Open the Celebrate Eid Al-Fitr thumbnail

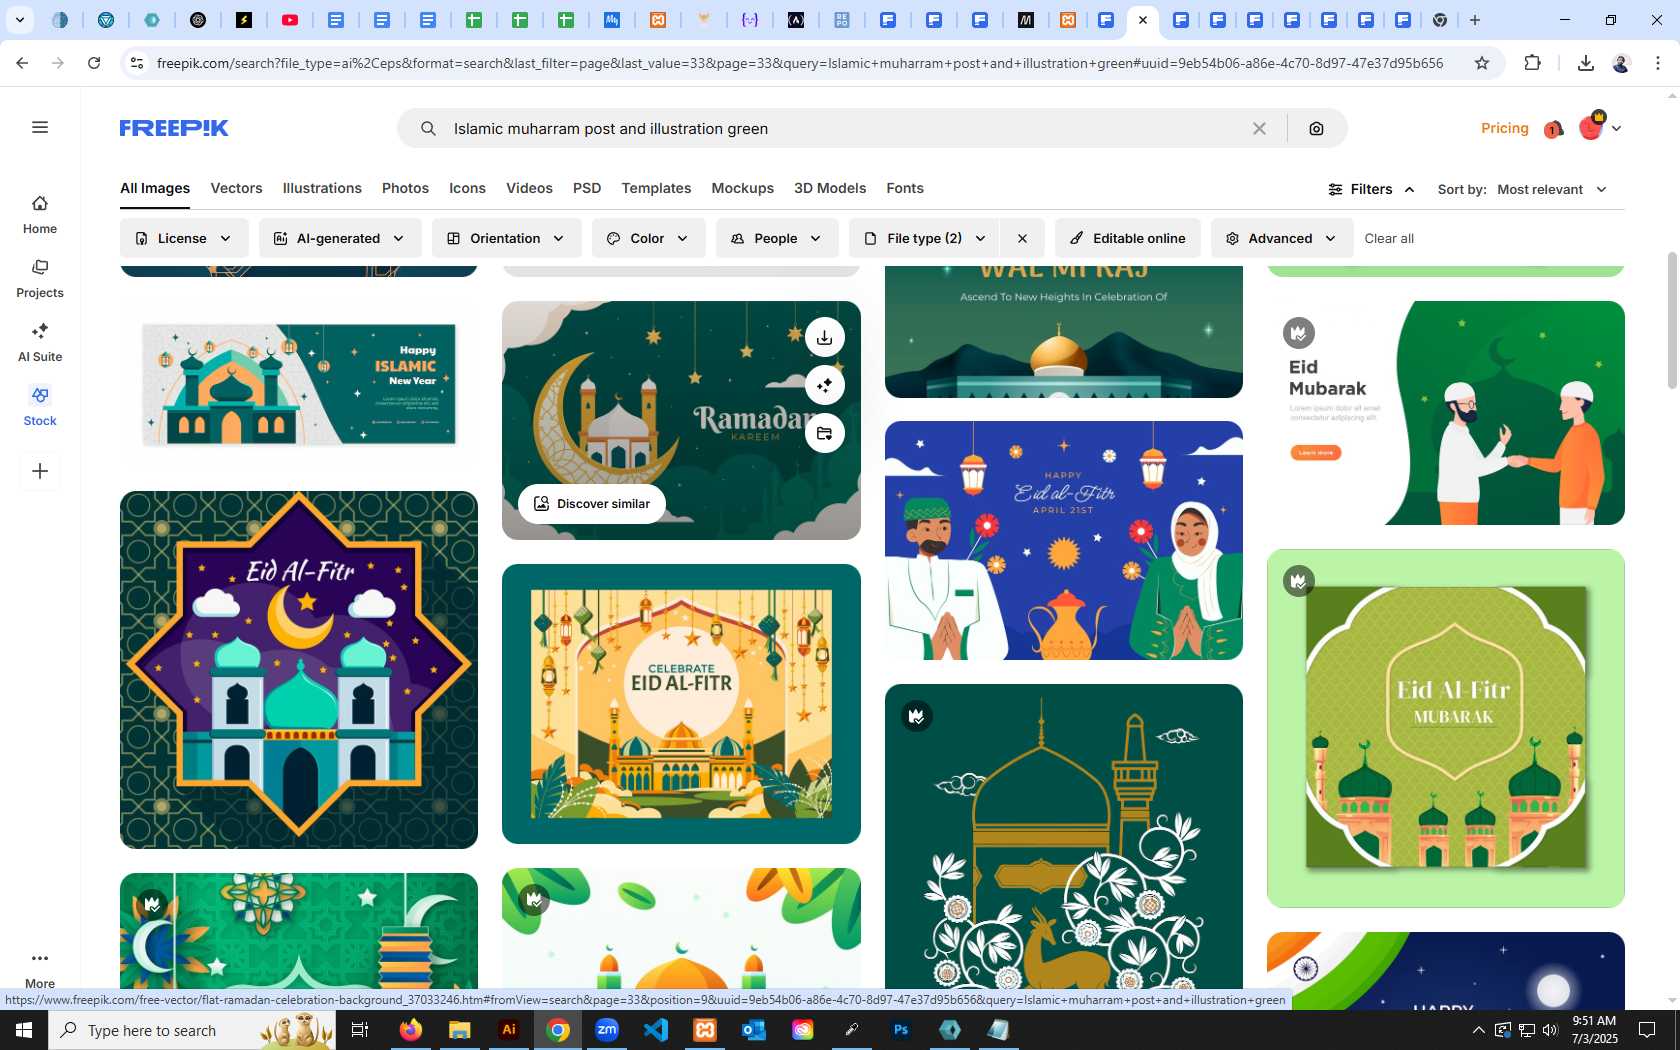[x=681, y=704]
